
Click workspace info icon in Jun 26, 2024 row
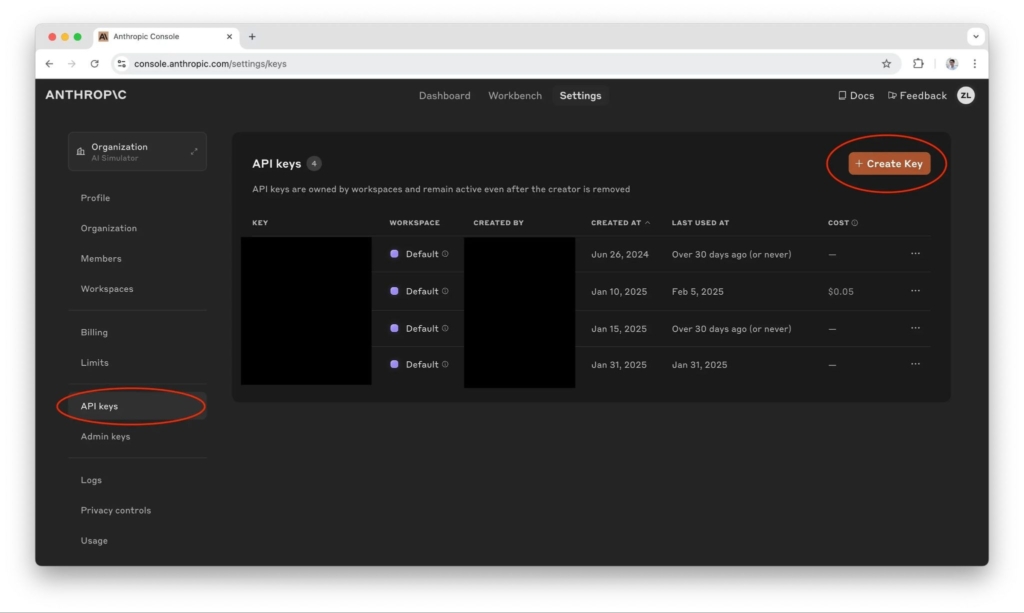point(445,254)
